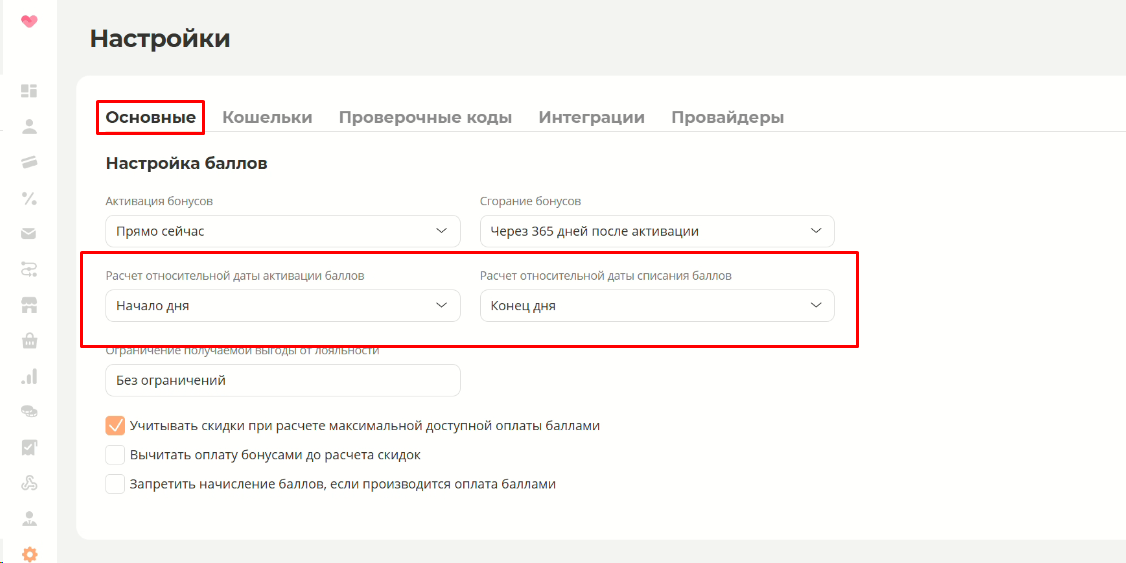Click the Настройка баллов section title
This screenshot has width=1126, height=563.
(187, 164)
